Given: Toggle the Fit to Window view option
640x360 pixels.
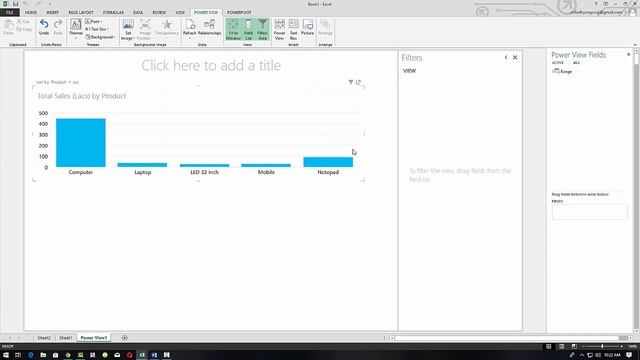Looking at the screenshot, I should (233, 29).
